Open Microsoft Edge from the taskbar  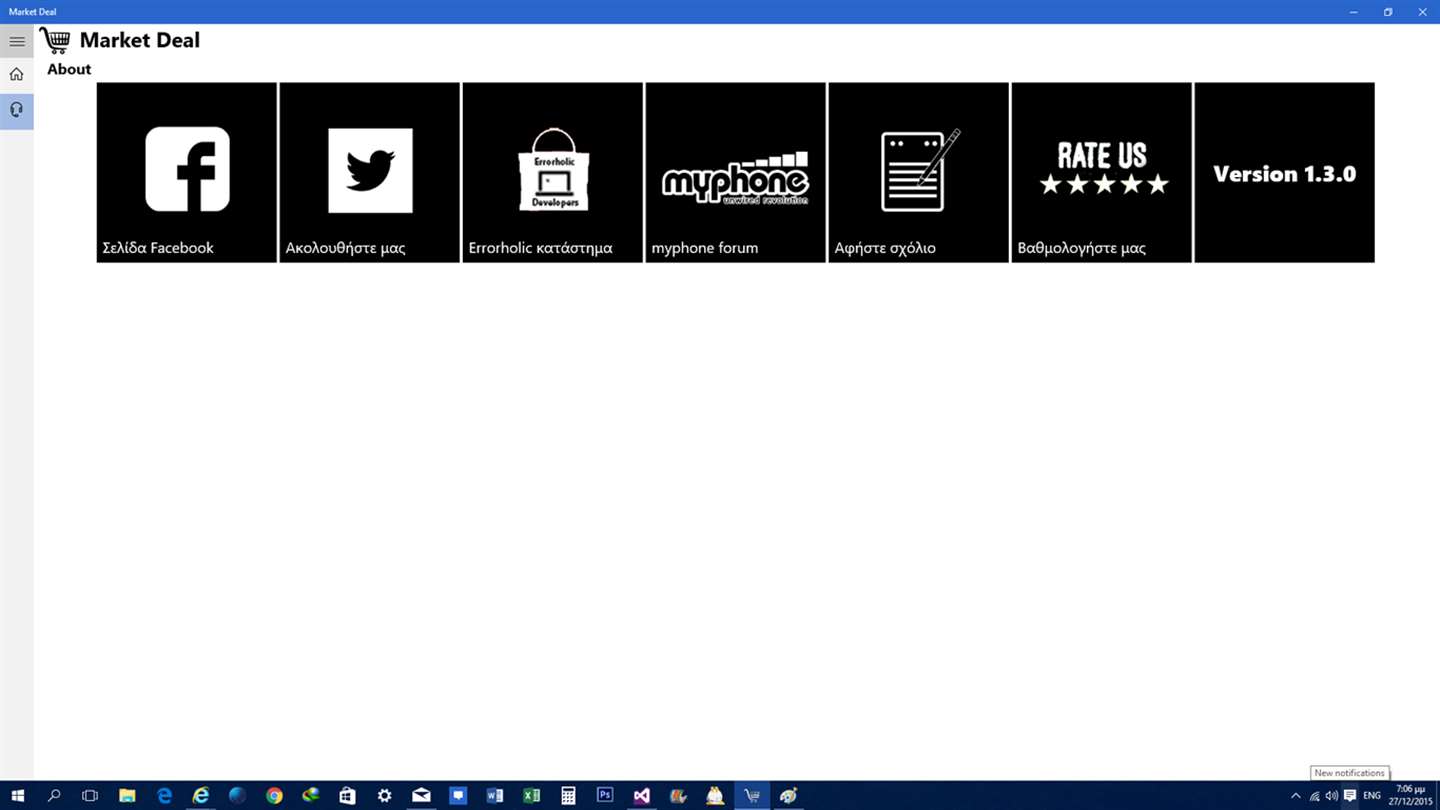[164, 796]
